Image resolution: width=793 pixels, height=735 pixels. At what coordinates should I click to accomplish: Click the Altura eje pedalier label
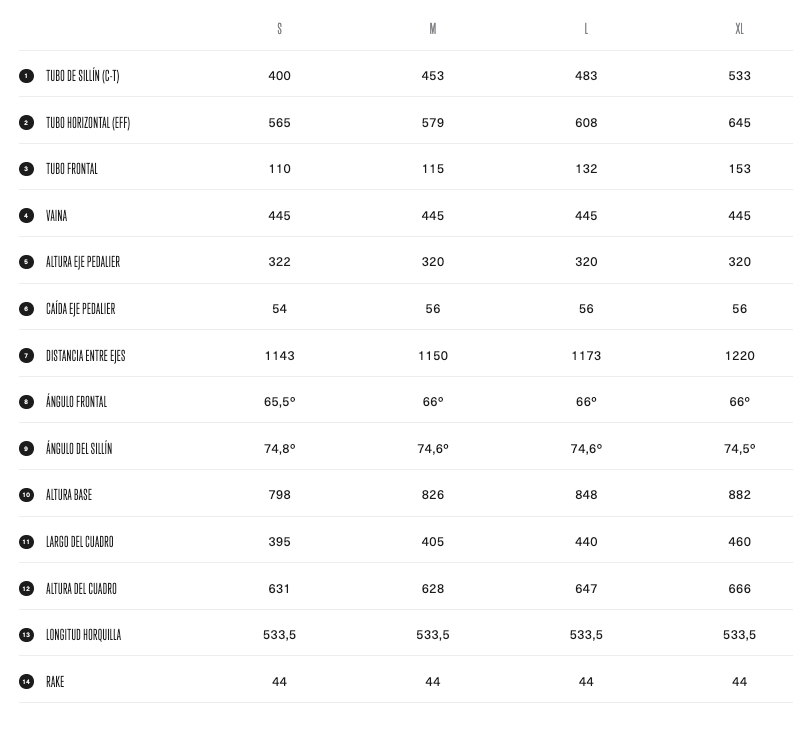pos(83,262)
